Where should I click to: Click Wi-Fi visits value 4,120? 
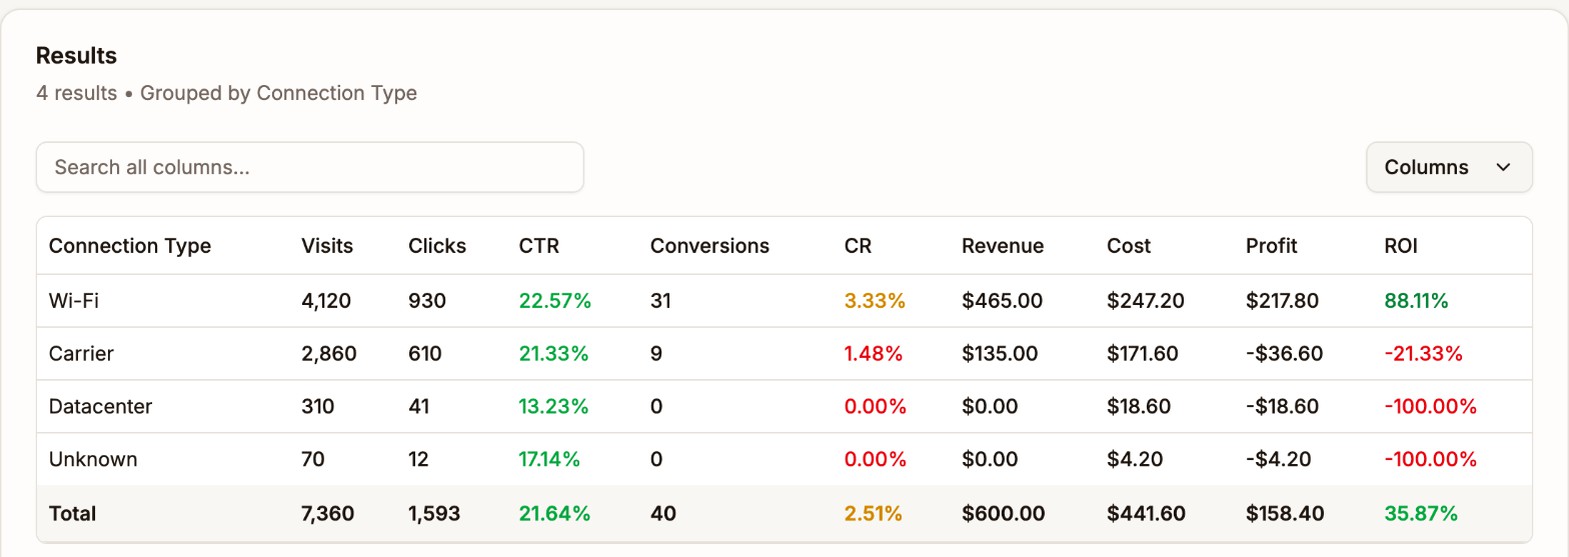pos(326,301)
